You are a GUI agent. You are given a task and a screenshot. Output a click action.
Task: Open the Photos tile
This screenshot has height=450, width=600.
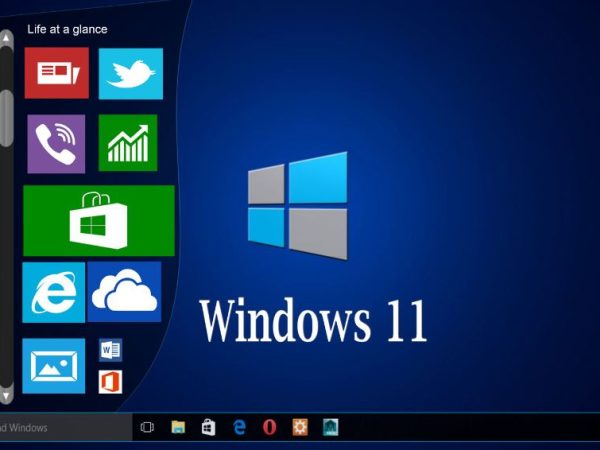pos(54,366)
